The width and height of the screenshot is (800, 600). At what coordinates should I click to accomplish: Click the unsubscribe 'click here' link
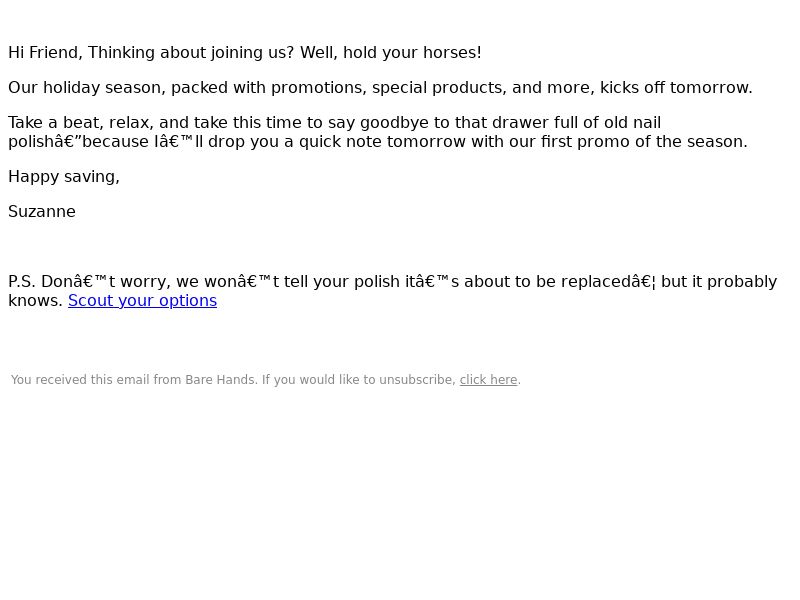[x=488, y=380]
